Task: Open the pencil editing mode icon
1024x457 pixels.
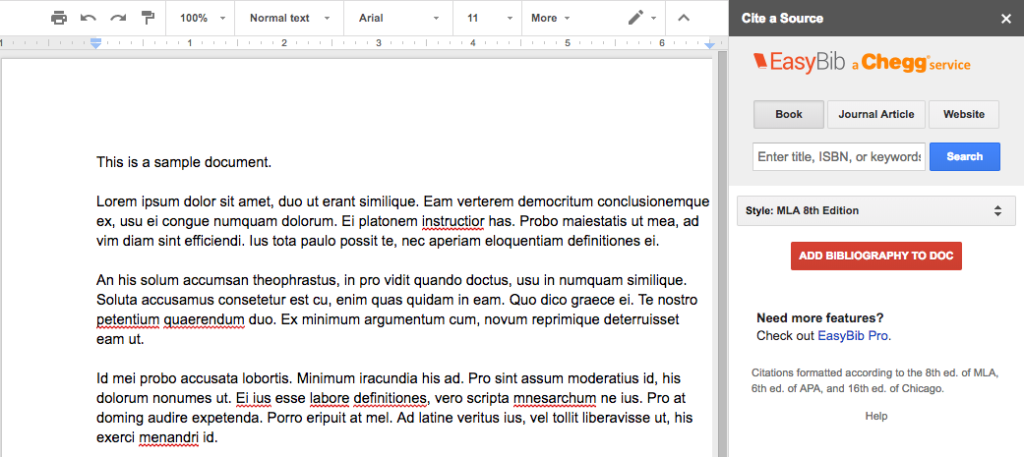Action: (x=641, y=18)
